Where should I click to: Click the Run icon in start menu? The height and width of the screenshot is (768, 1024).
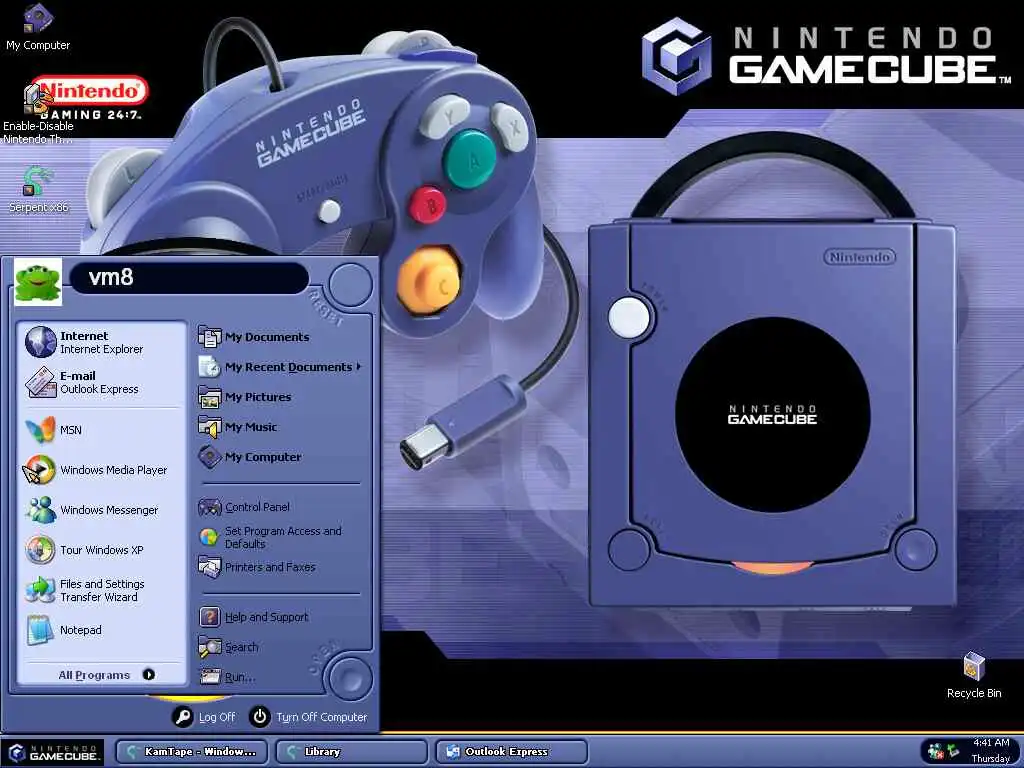point(211,677)
